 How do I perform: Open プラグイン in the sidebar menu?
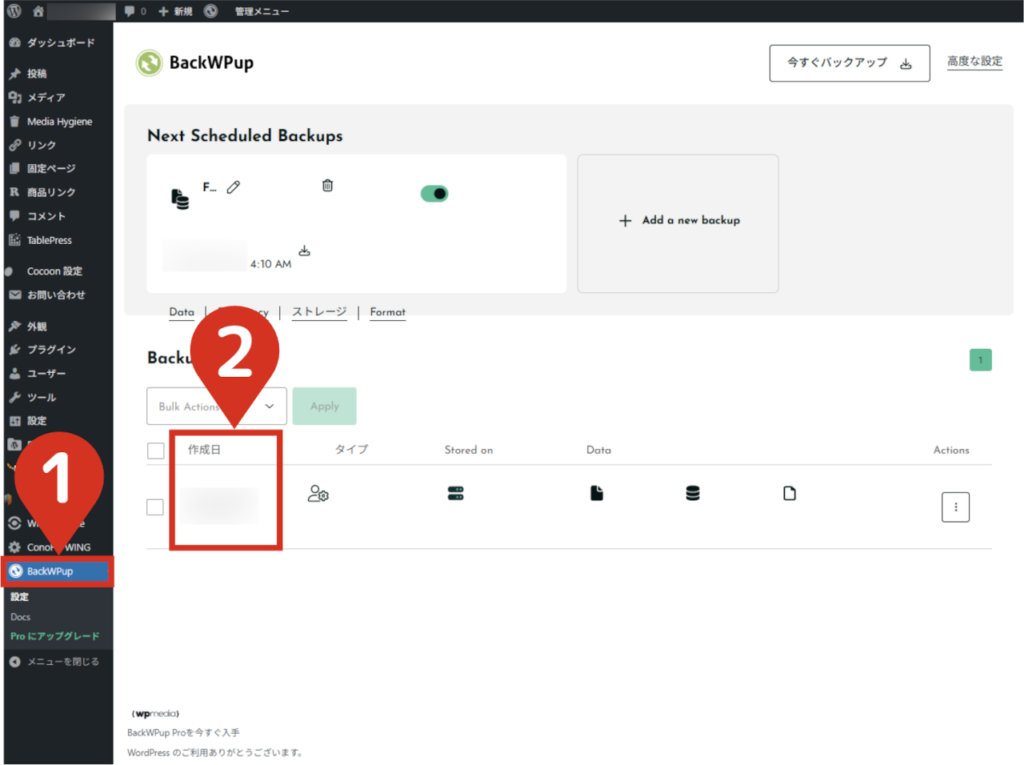51,350
